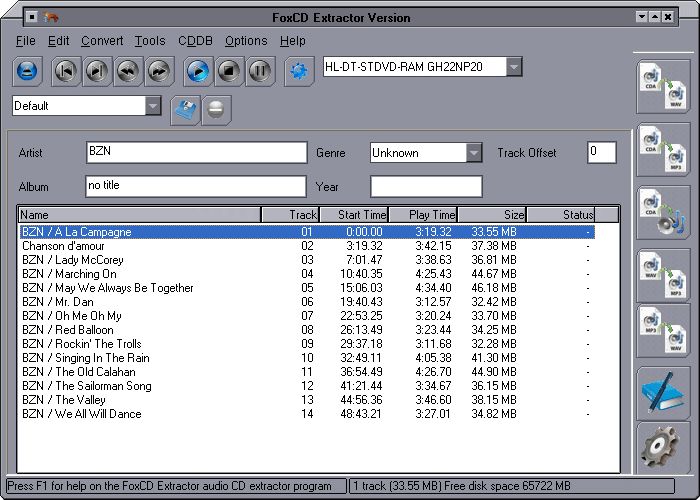
Task: Select track BZN / Singing In The Rain
Action: point(307,358)
